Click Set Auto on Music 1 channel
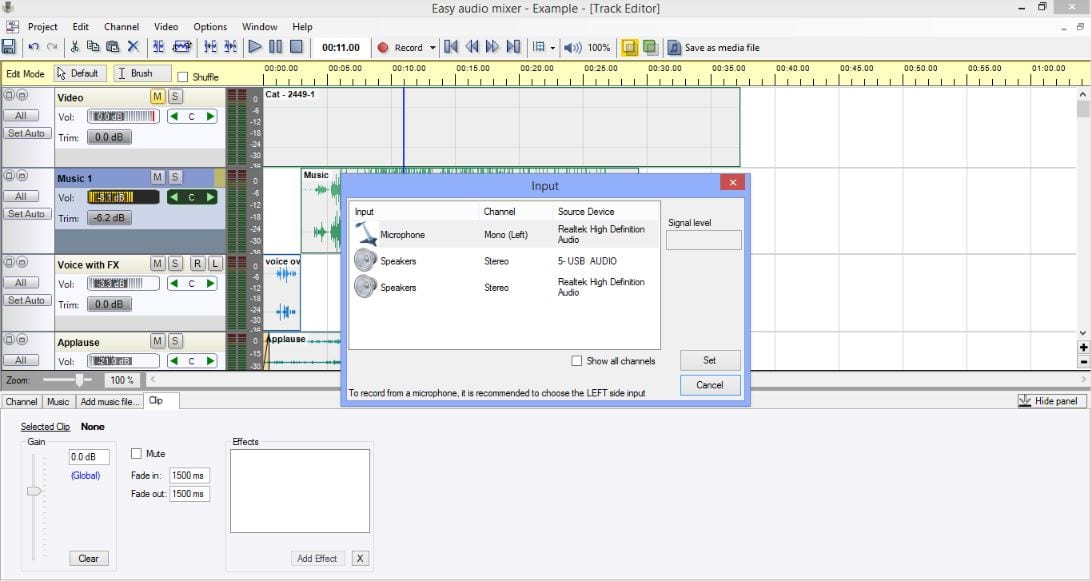 (x=26, y=214)
